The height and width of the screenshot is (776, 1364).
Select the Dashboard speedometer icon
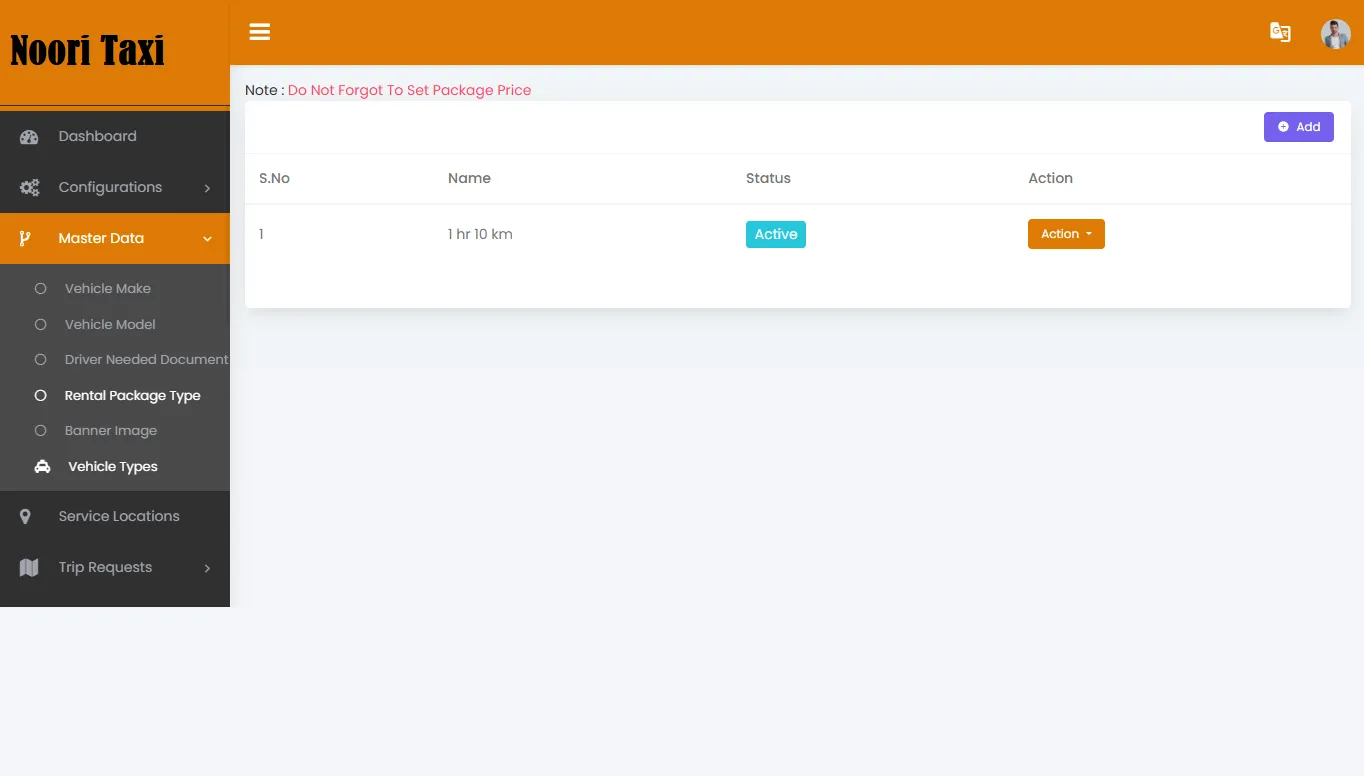(28, 136)
